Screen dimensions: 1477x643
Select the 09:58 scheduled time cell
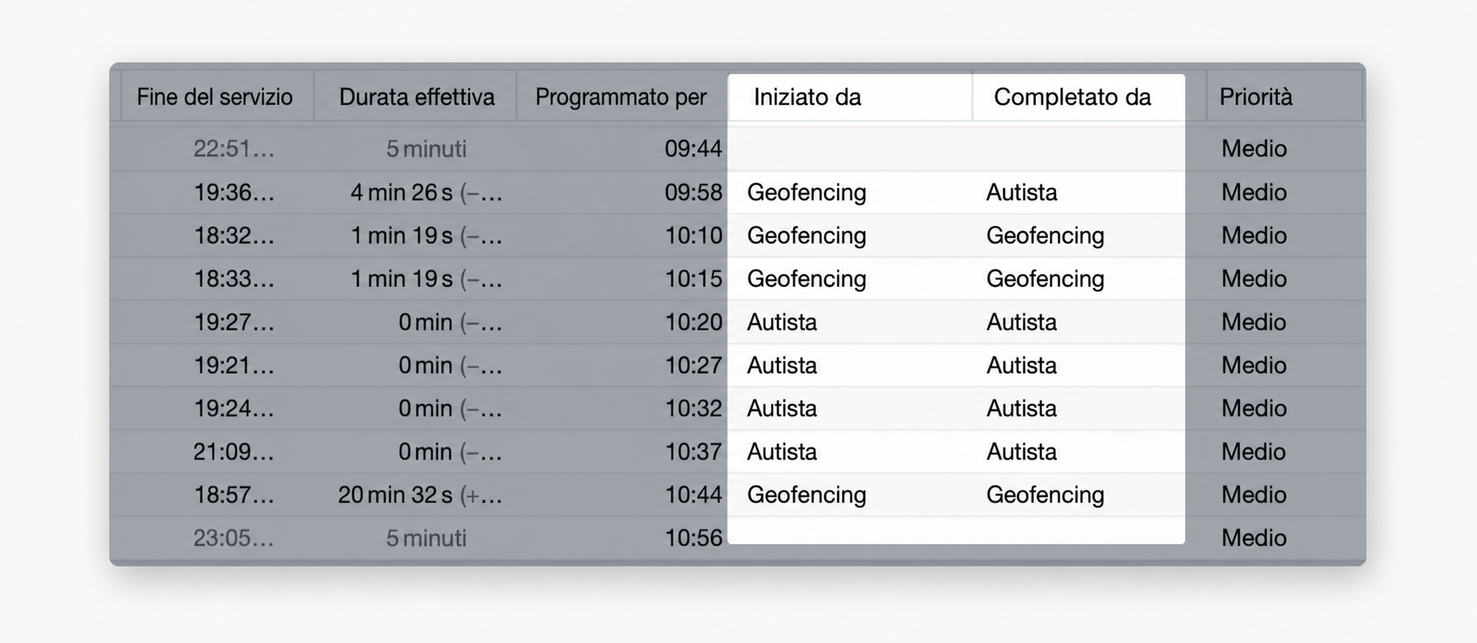coord(693,192)
